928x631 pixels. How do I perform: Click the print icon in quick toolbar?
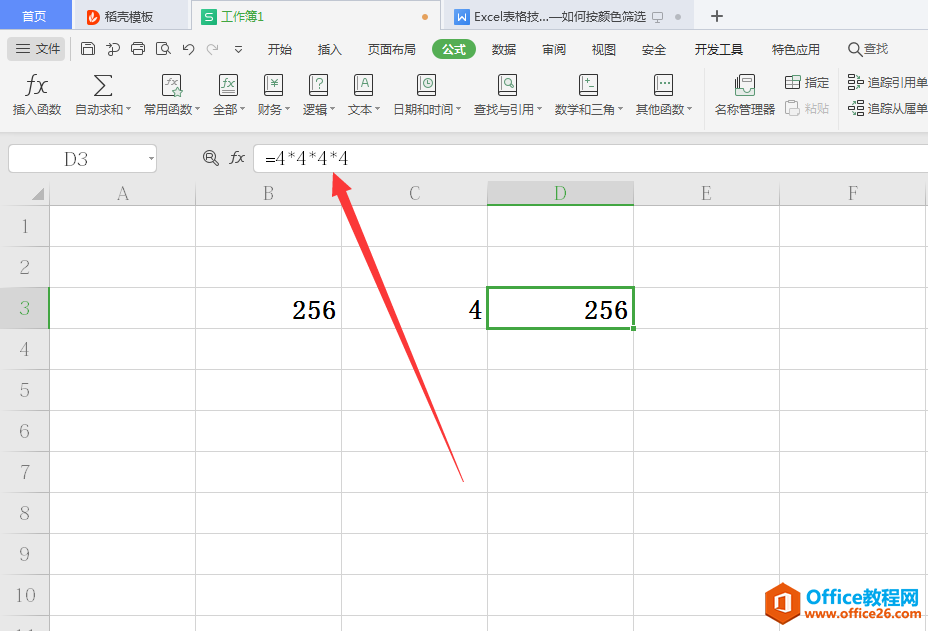[138, 49]
